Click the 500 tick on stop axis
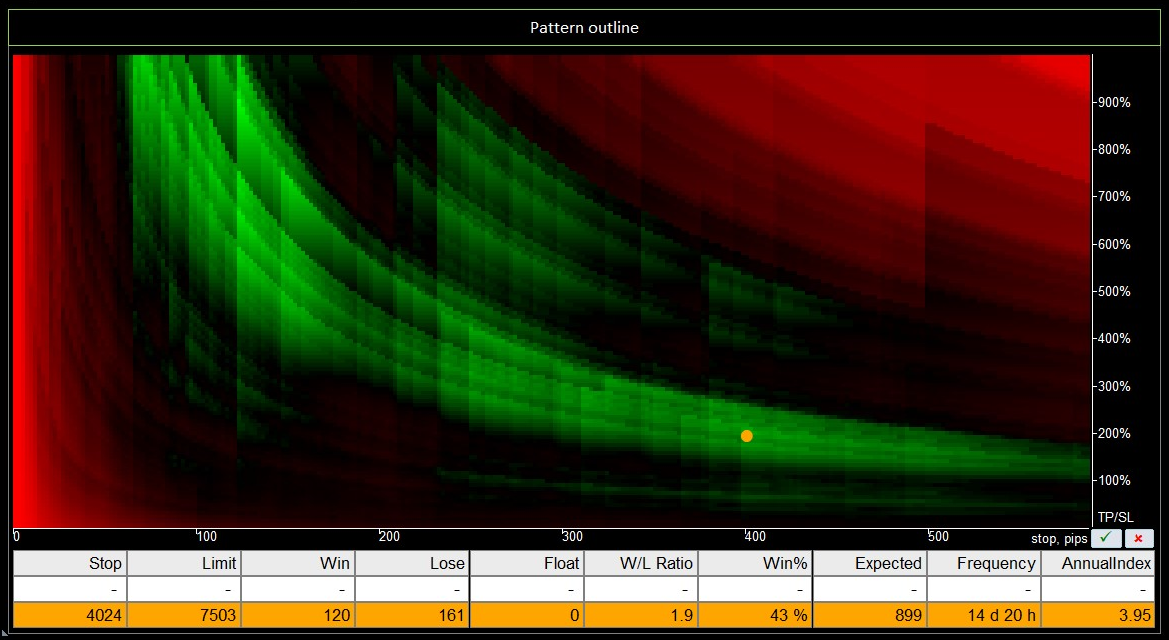This screenshot has height=640, width=1169. click(938, 536)
